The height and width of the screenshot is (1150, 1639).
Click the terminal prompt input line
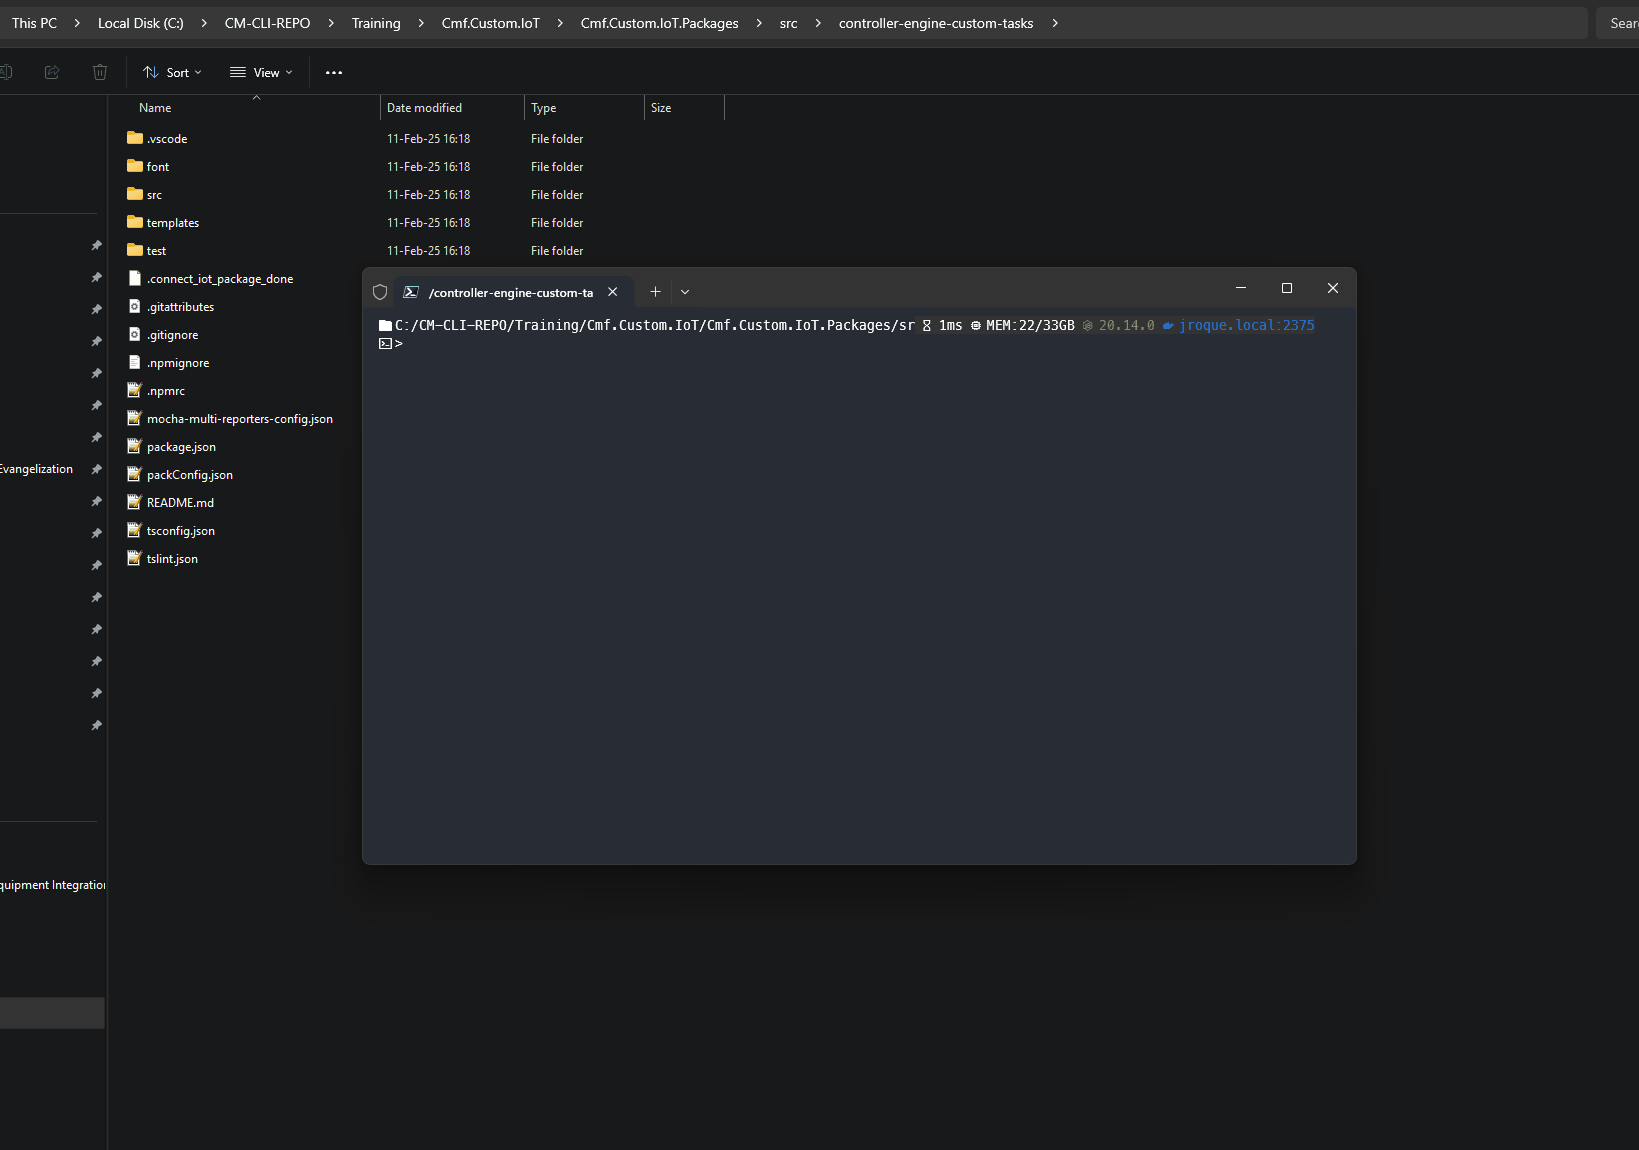point(860,344)
